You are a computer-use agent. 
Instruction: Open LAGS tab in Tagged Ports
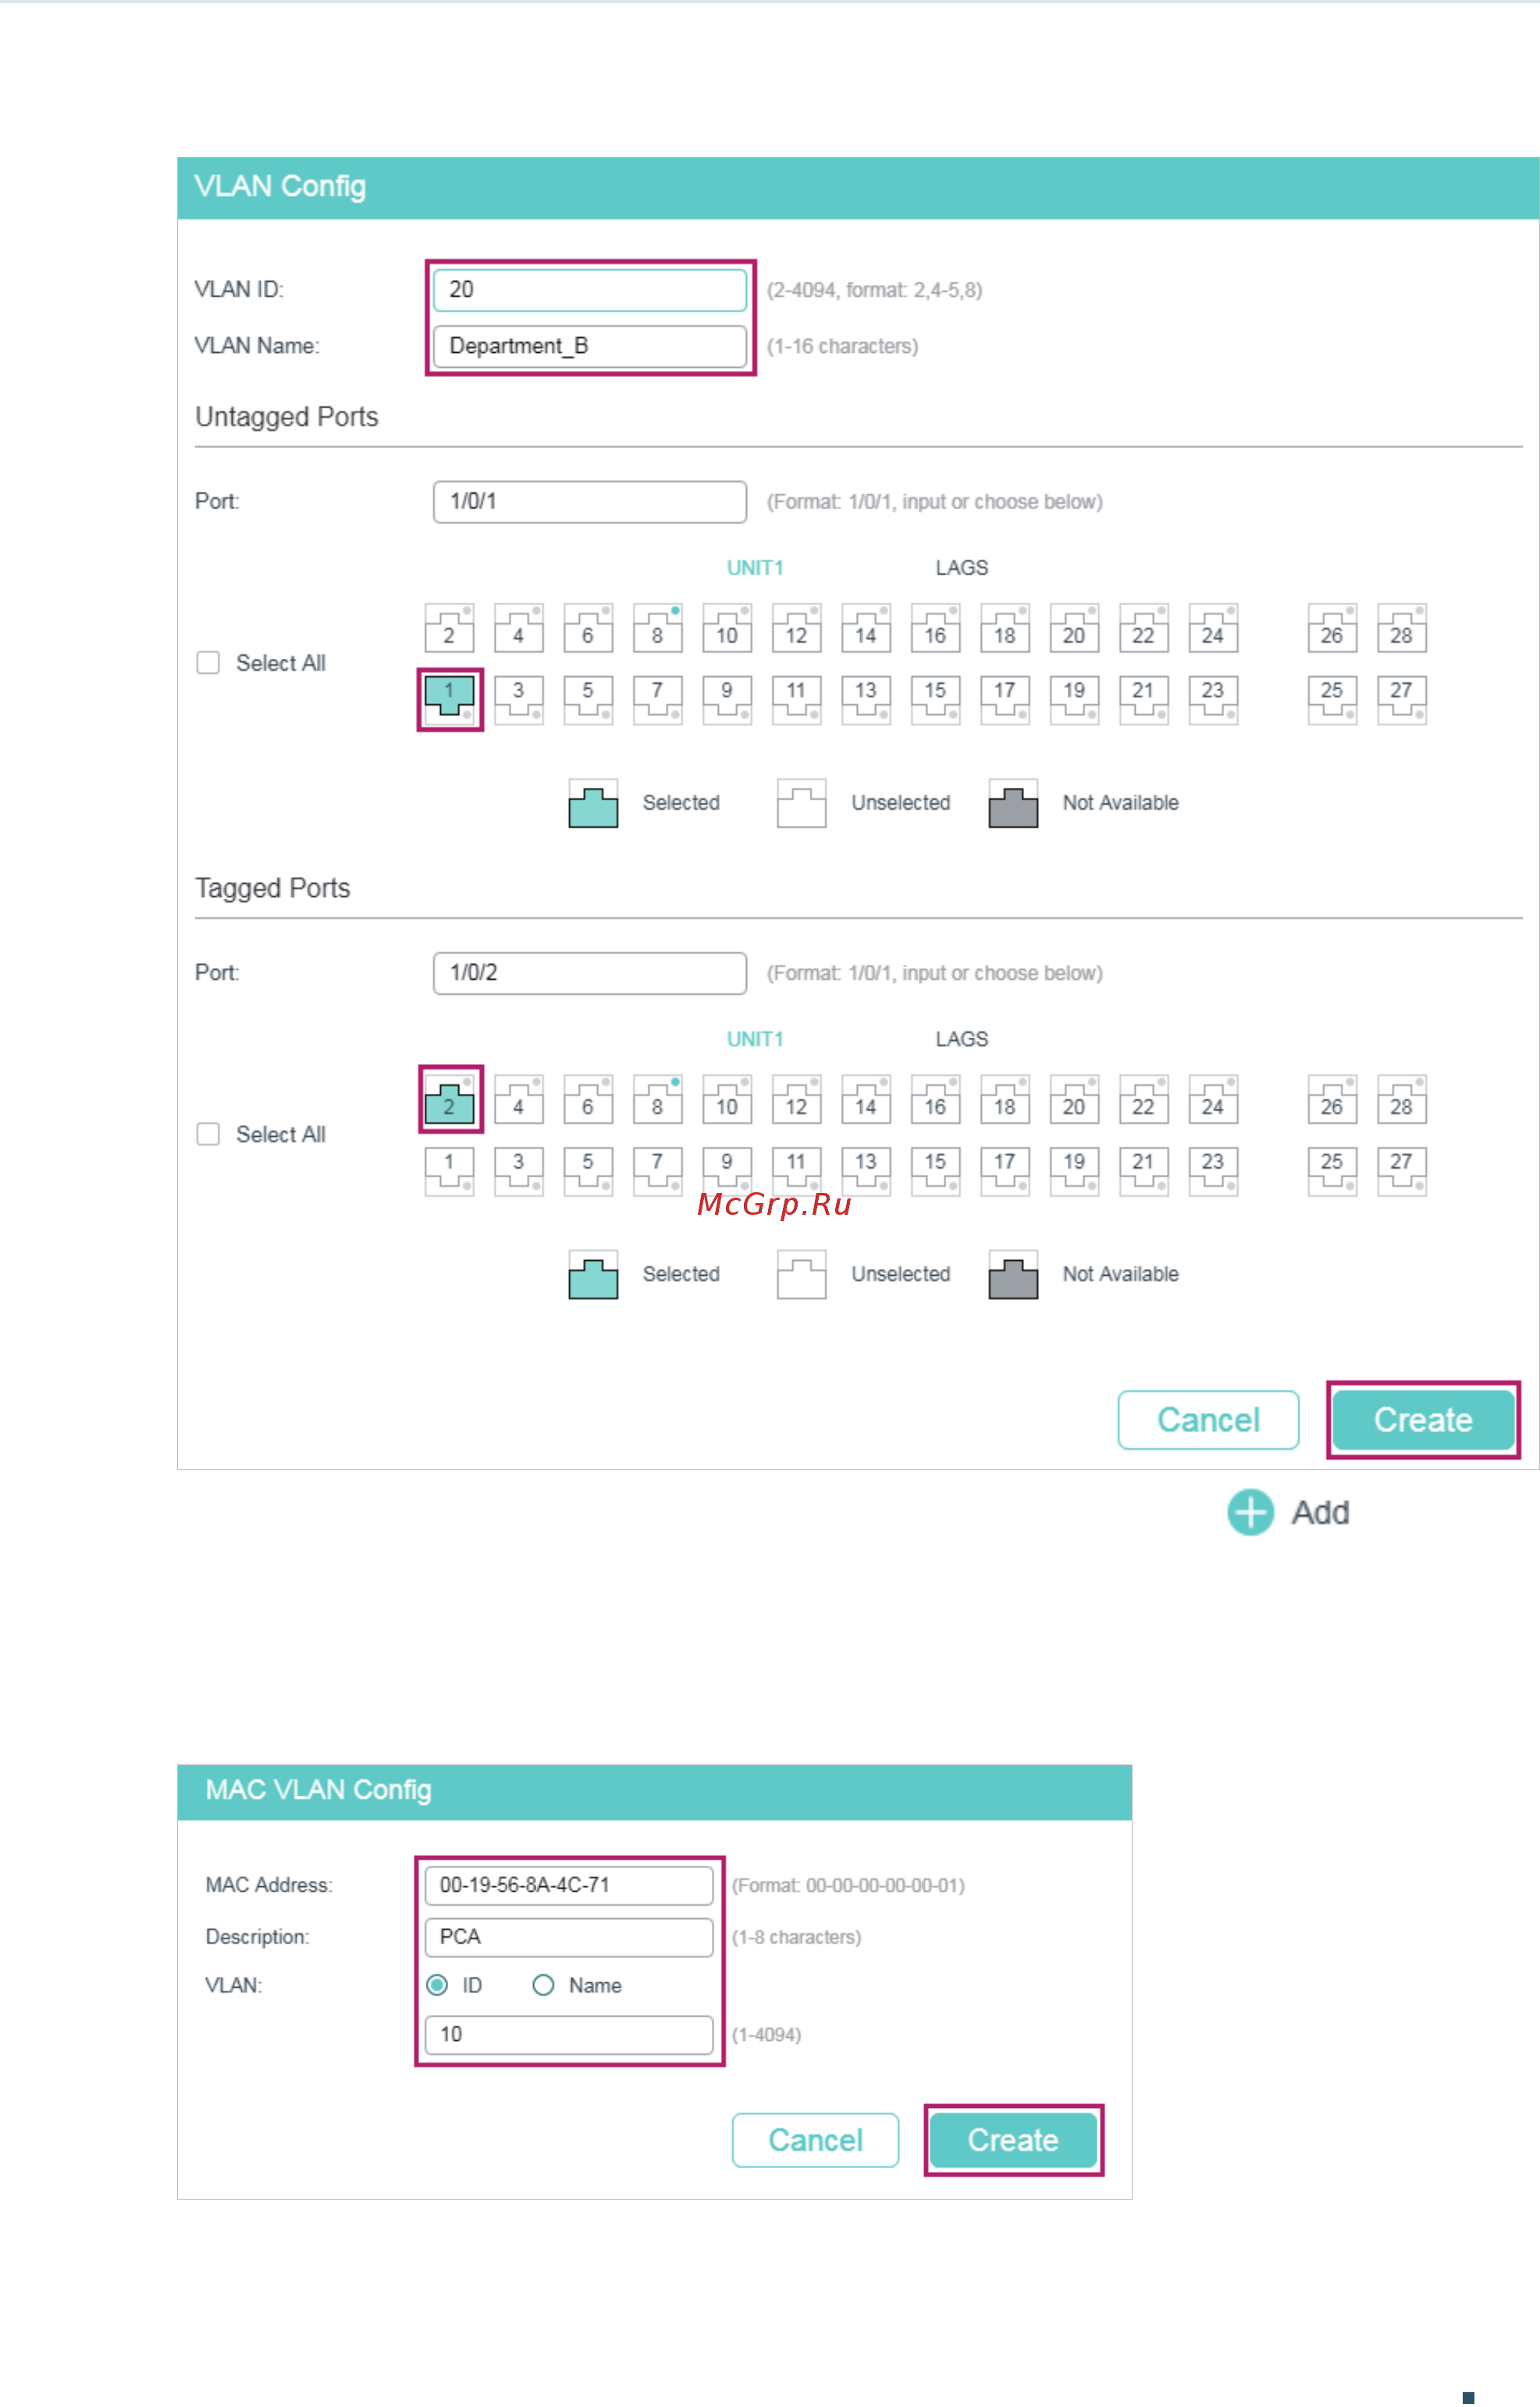pyautogui.click(x=961, y=1039)
